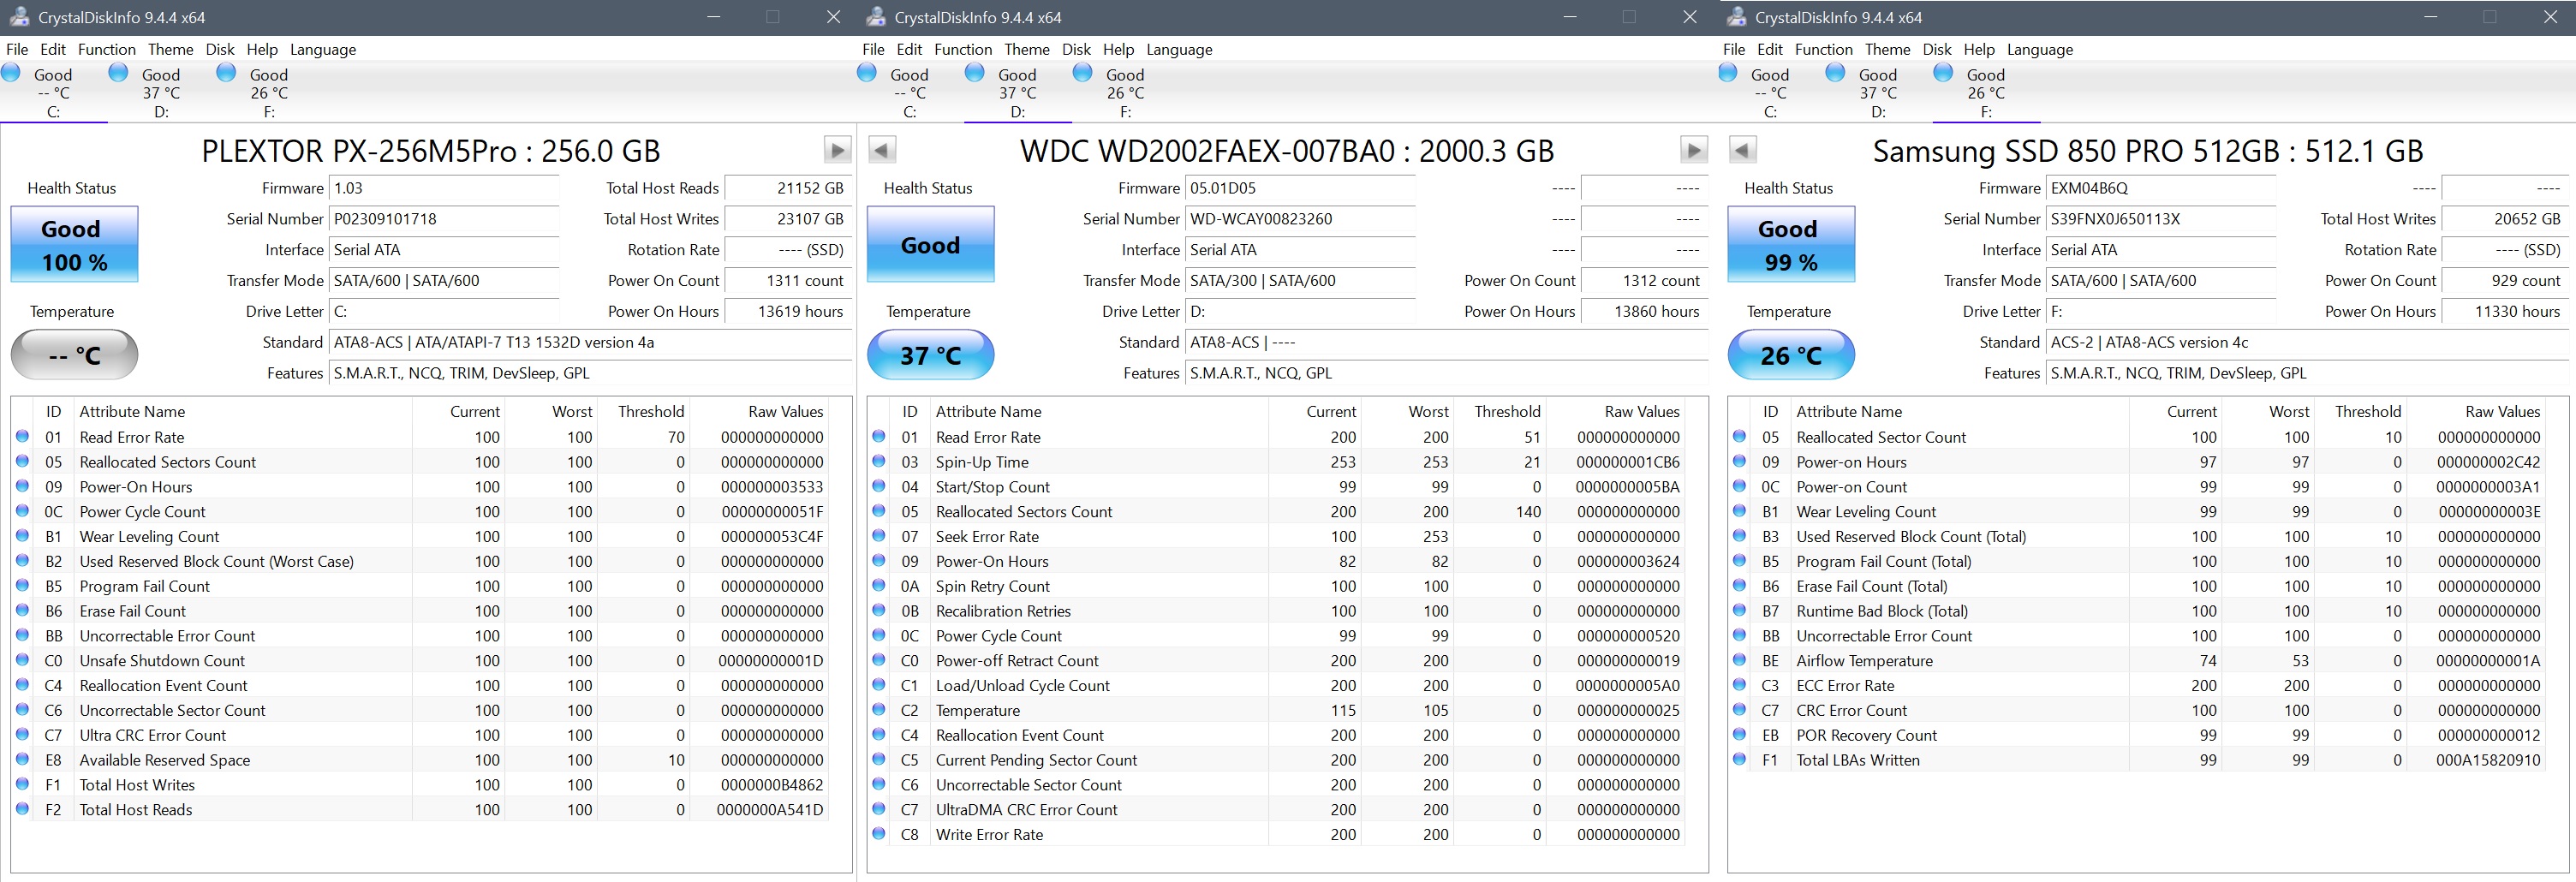Click WDC Power On Count field 1312 count

1643,281
